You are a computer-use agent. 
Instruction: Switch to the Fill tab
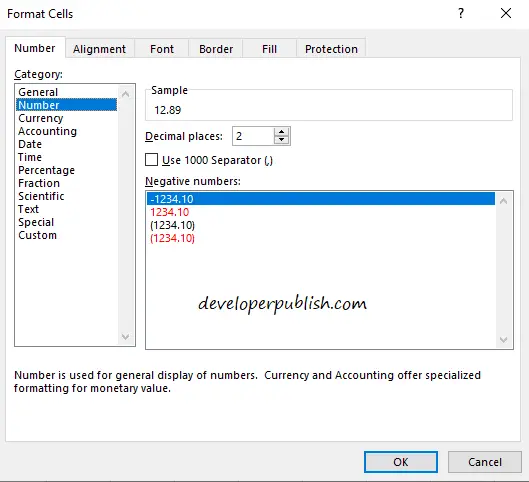(x=269, y=49)
